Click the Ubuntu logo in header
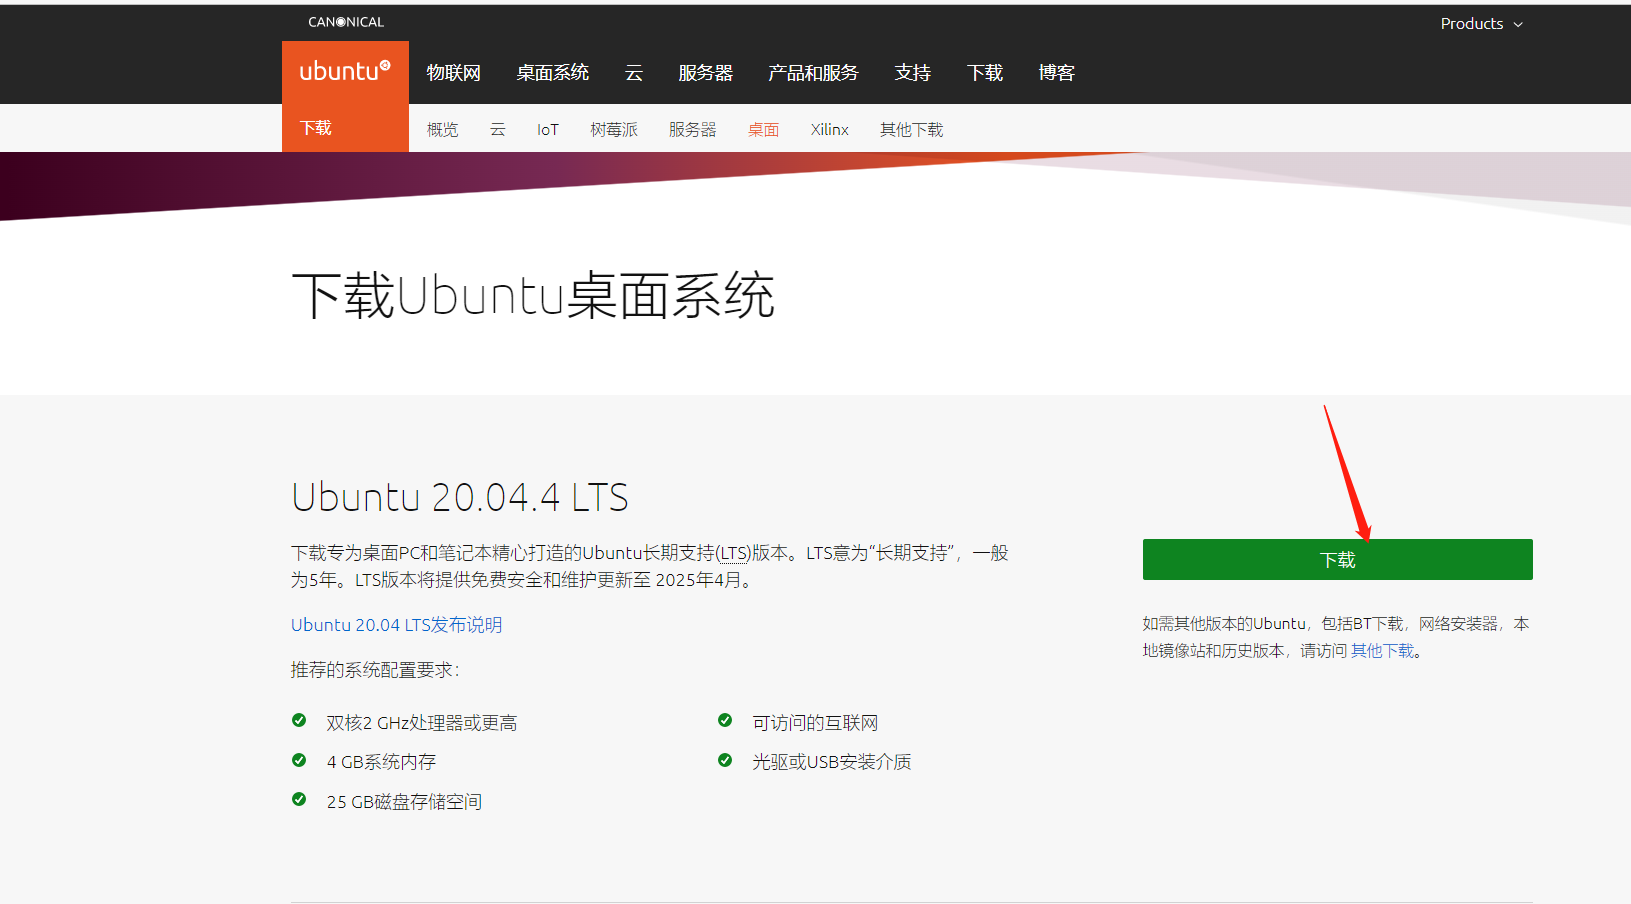The width and height of the screenshot is (1631, 904). pos(345,72)
